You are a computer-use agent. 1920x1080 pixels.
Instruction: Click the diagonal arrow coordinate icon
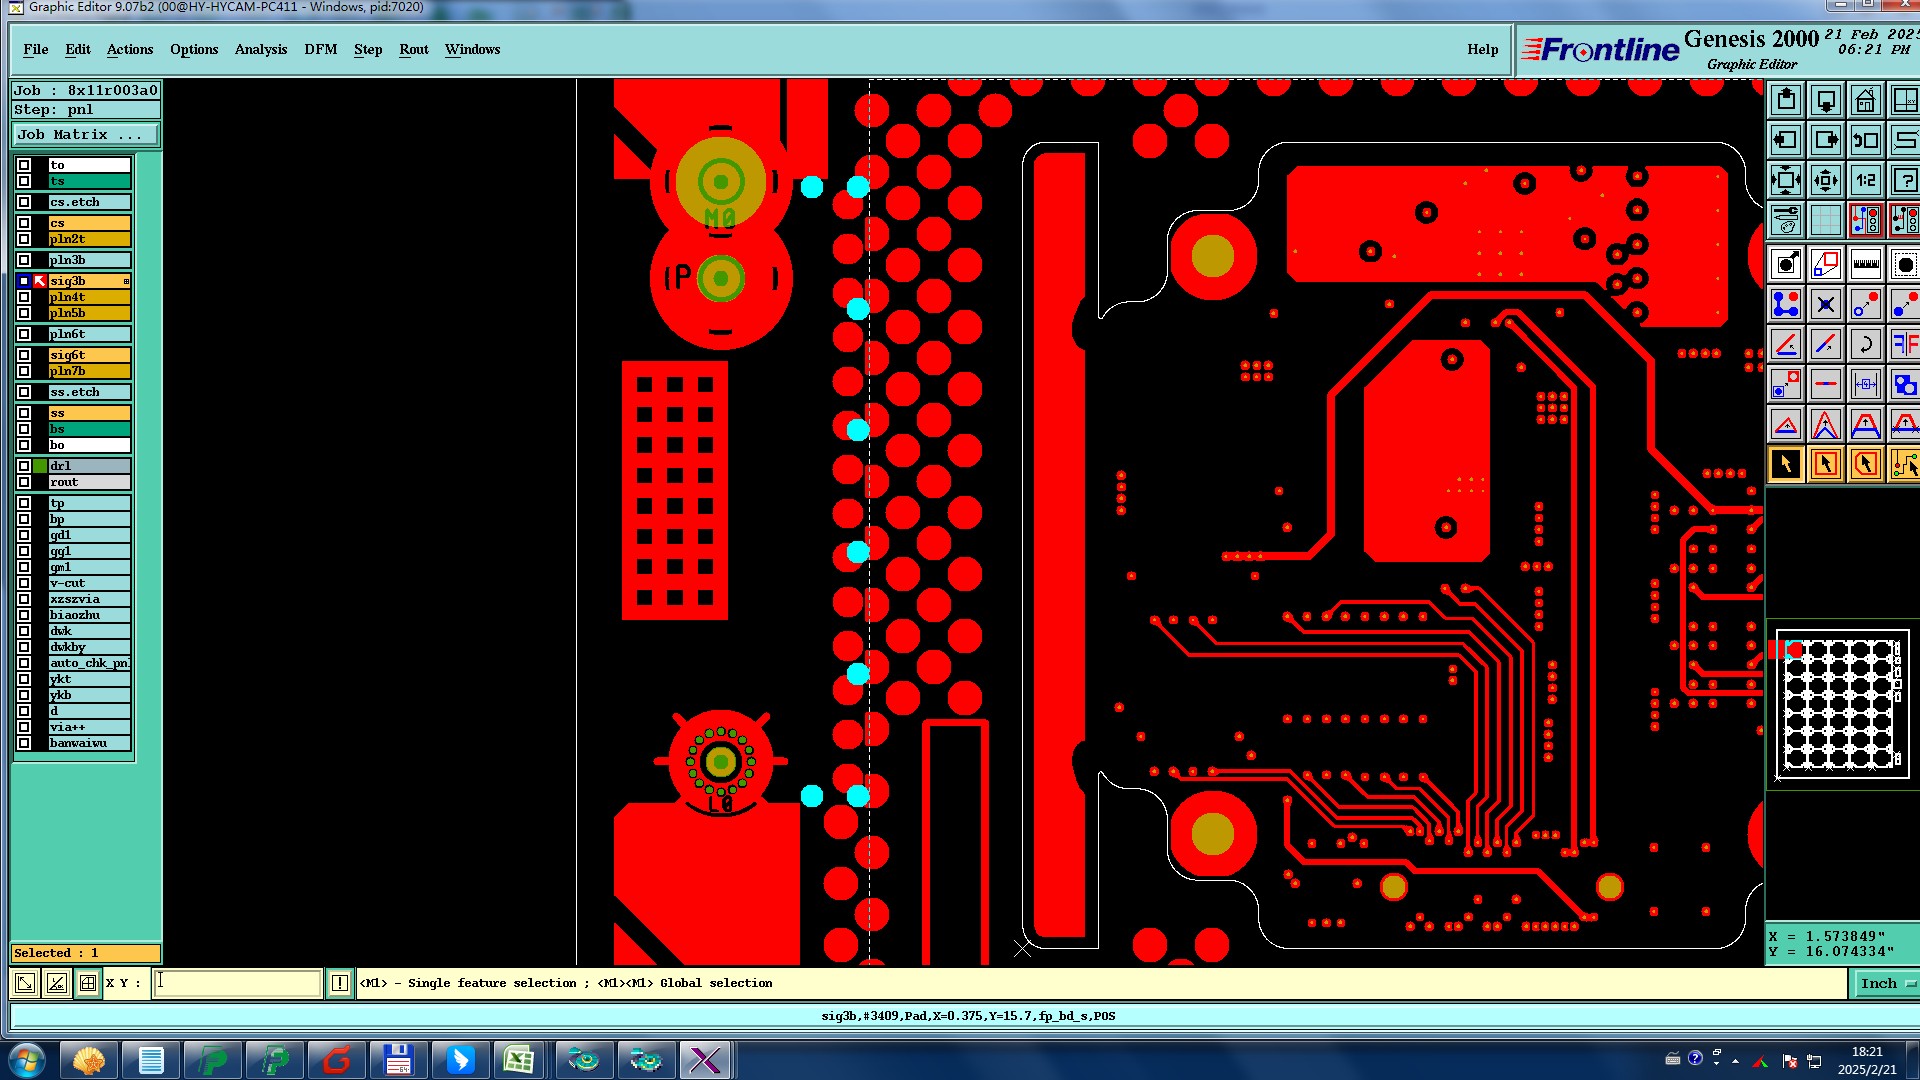[25, 983]
